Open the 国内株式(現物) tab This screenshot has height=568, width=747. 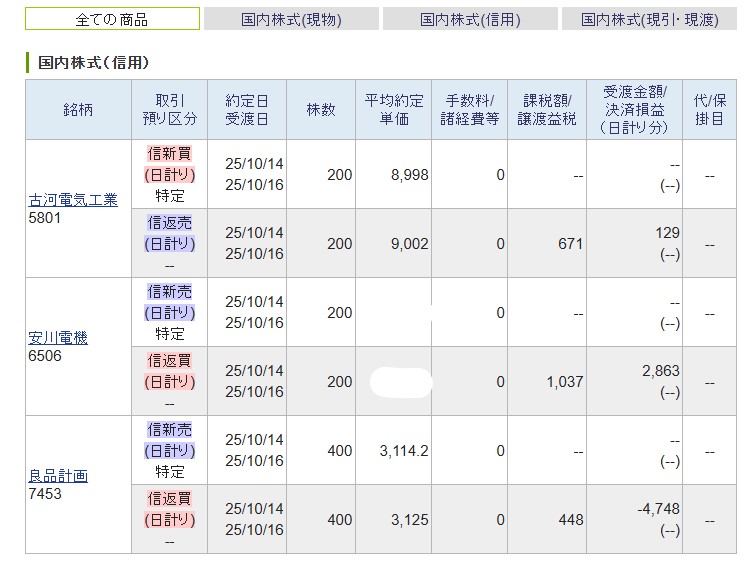tap(290, 20)
